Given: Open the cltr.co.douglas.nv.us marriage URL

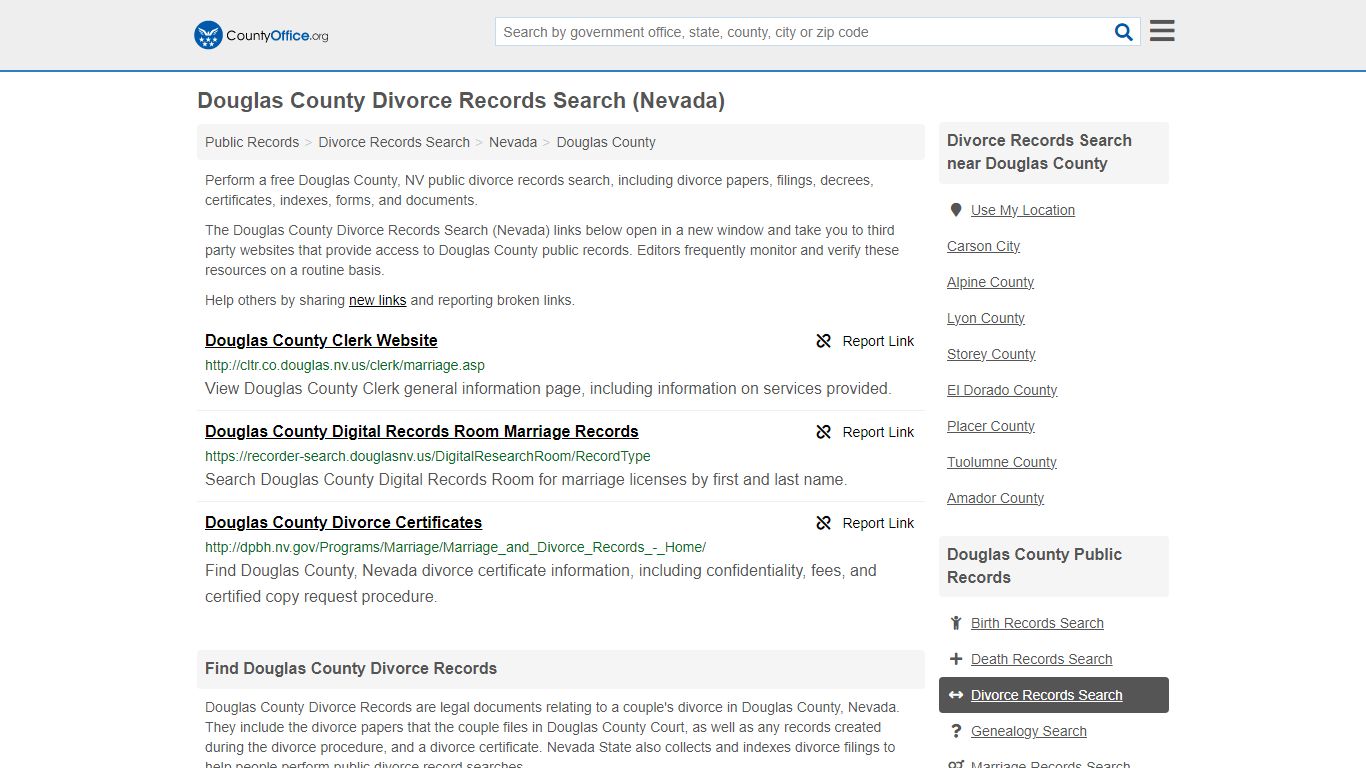Looking at the screenshot, I should 345,365.
